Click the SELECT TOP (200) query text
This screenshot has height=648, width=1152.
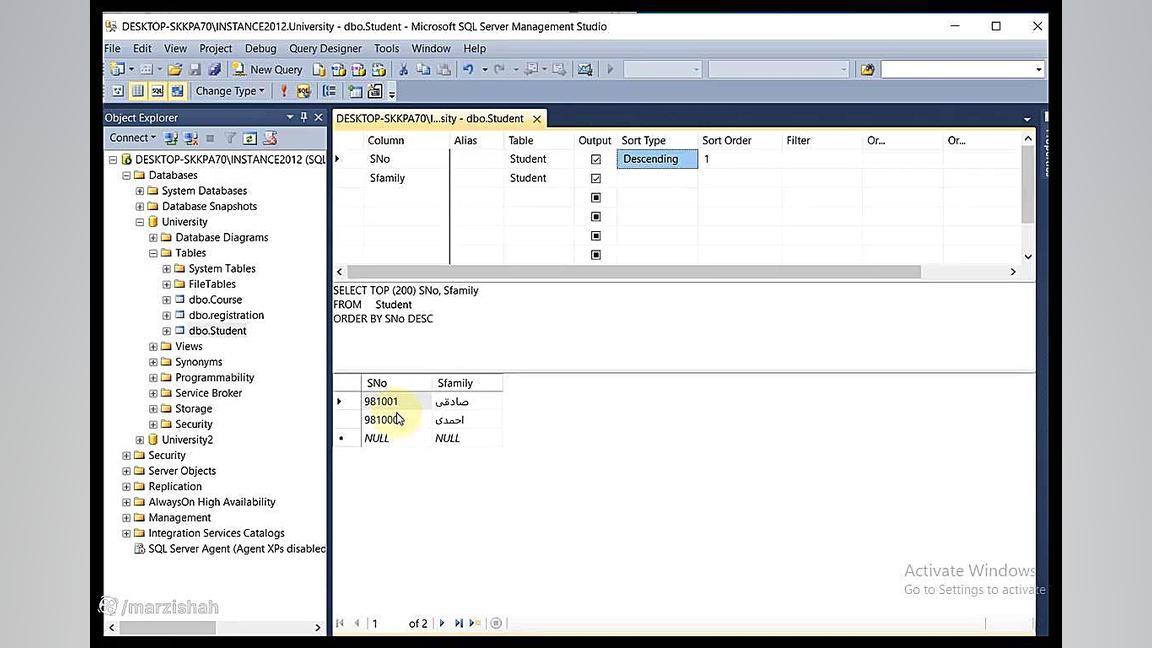pos(406,291)
